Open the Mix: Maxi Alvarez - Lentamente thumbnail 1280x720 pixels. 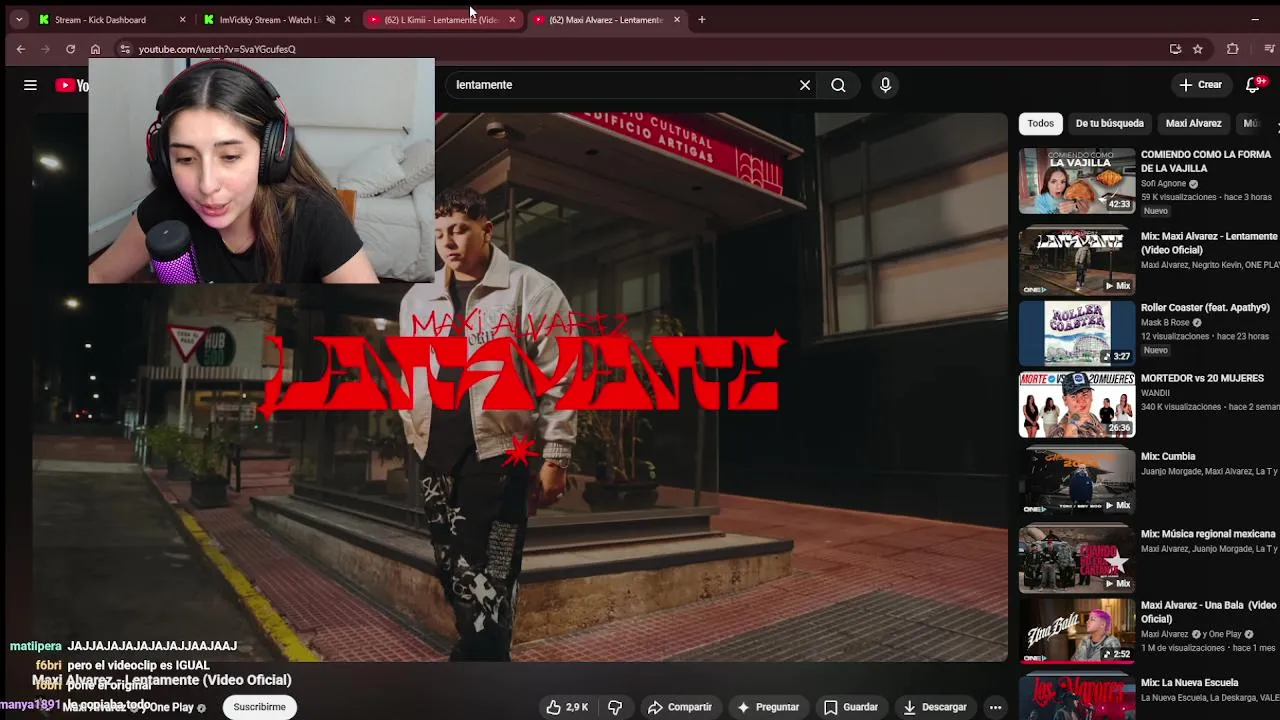(x=1077, y=260)
